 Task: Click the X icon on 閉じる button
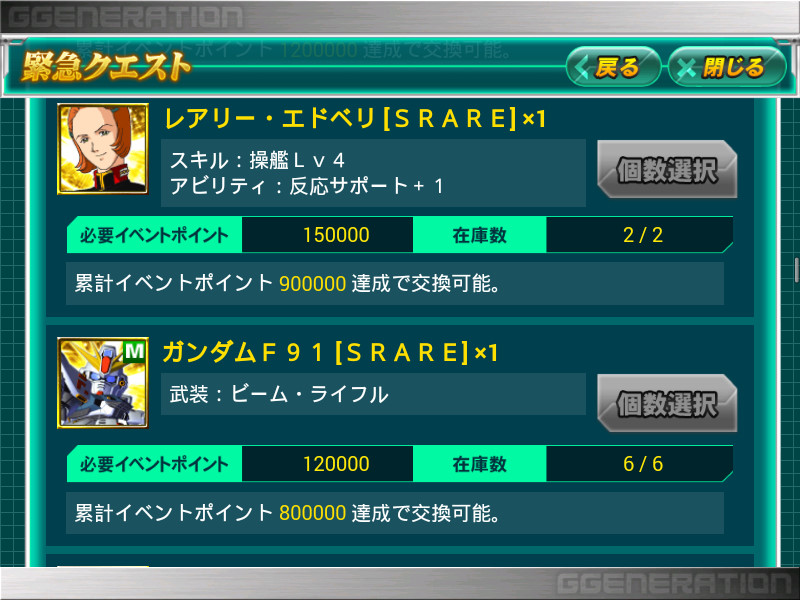(686, 68)
